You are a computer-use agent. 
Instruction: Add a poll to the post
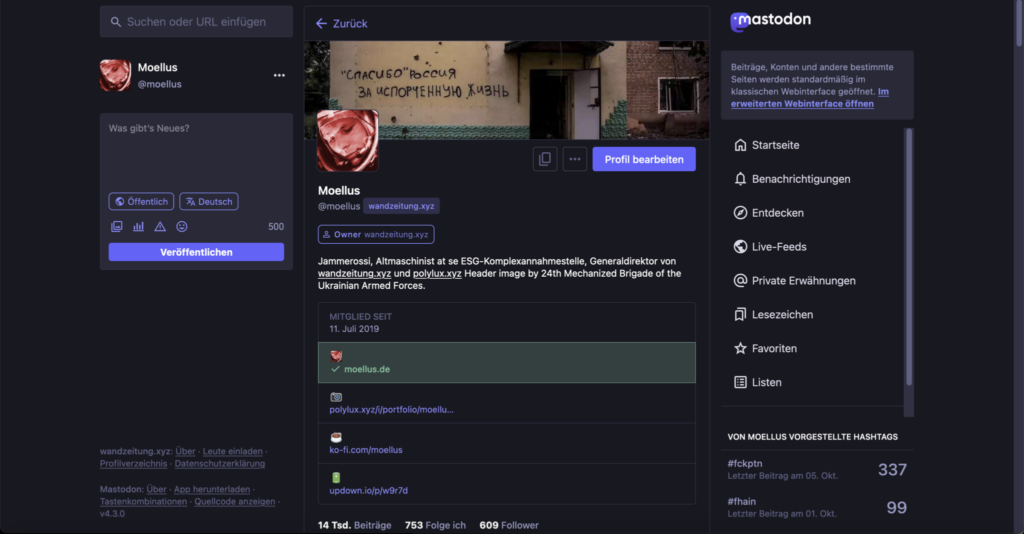coord(138,227)
